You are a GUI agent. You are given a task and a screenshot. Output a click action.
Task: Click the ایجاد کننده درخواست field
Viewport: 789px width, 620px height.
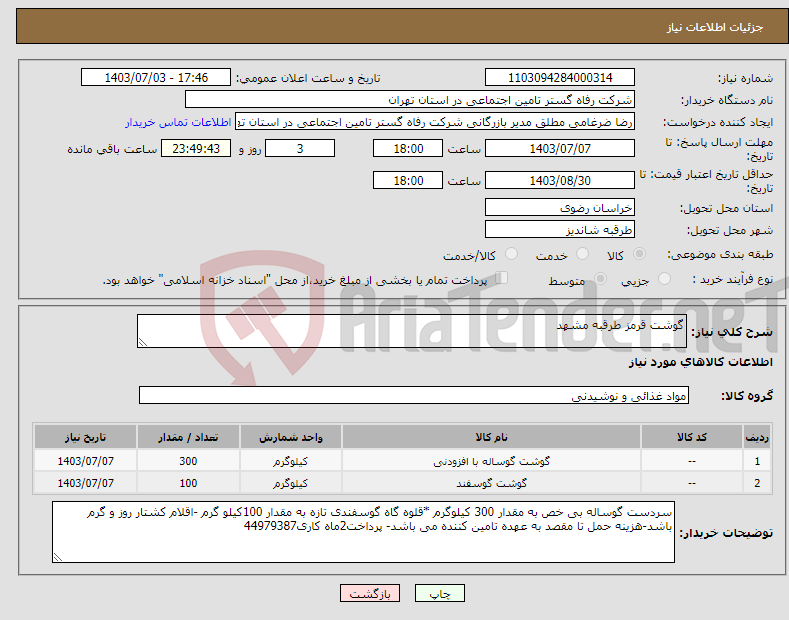coord(435,122)
